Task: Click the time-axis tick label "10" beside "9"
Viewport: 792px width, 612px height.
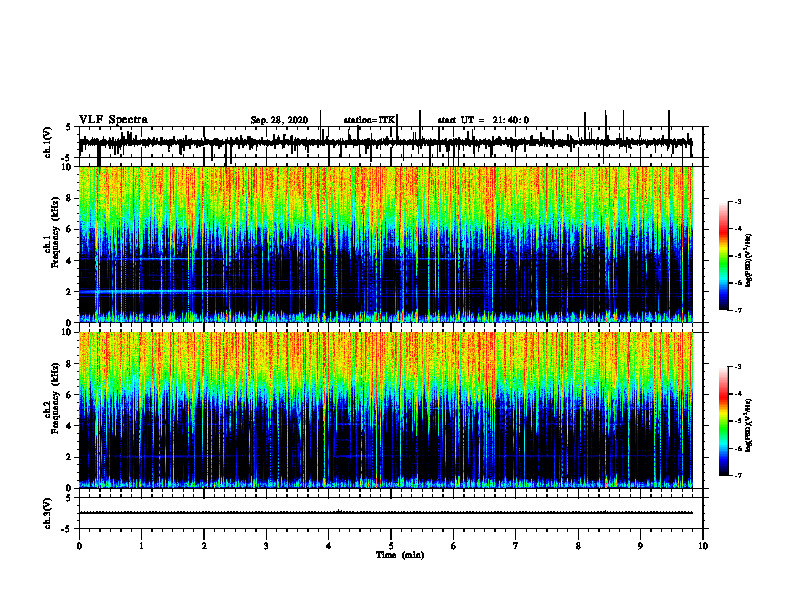Action: (703, 546)
